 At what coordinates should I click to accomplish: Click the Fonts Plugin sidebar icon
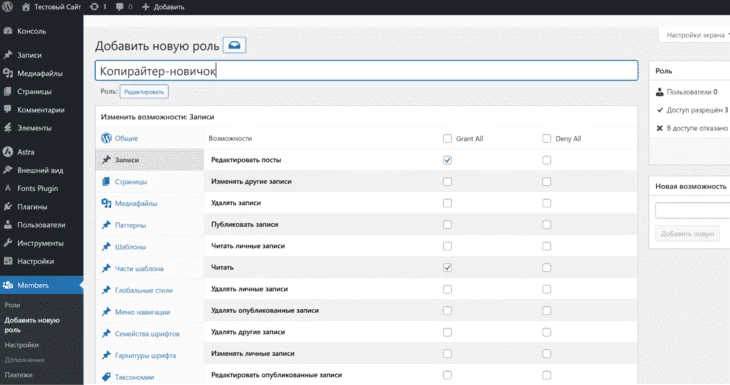pos(7,188)
